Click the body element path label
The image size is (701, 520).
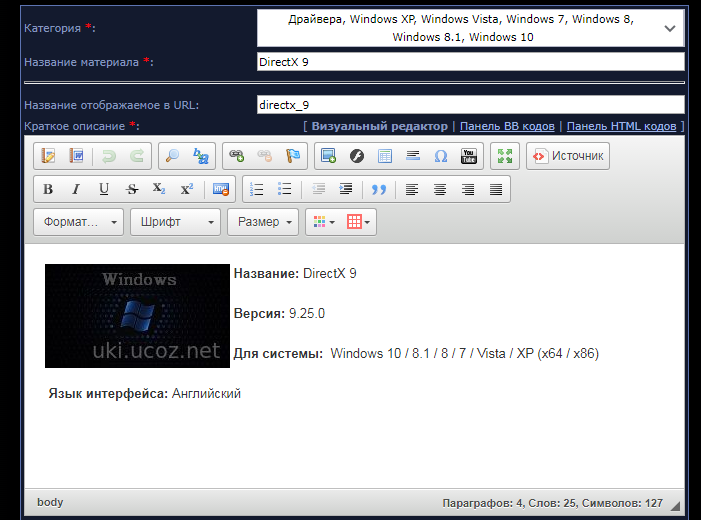pyautogui.click(x=50, y=502)
